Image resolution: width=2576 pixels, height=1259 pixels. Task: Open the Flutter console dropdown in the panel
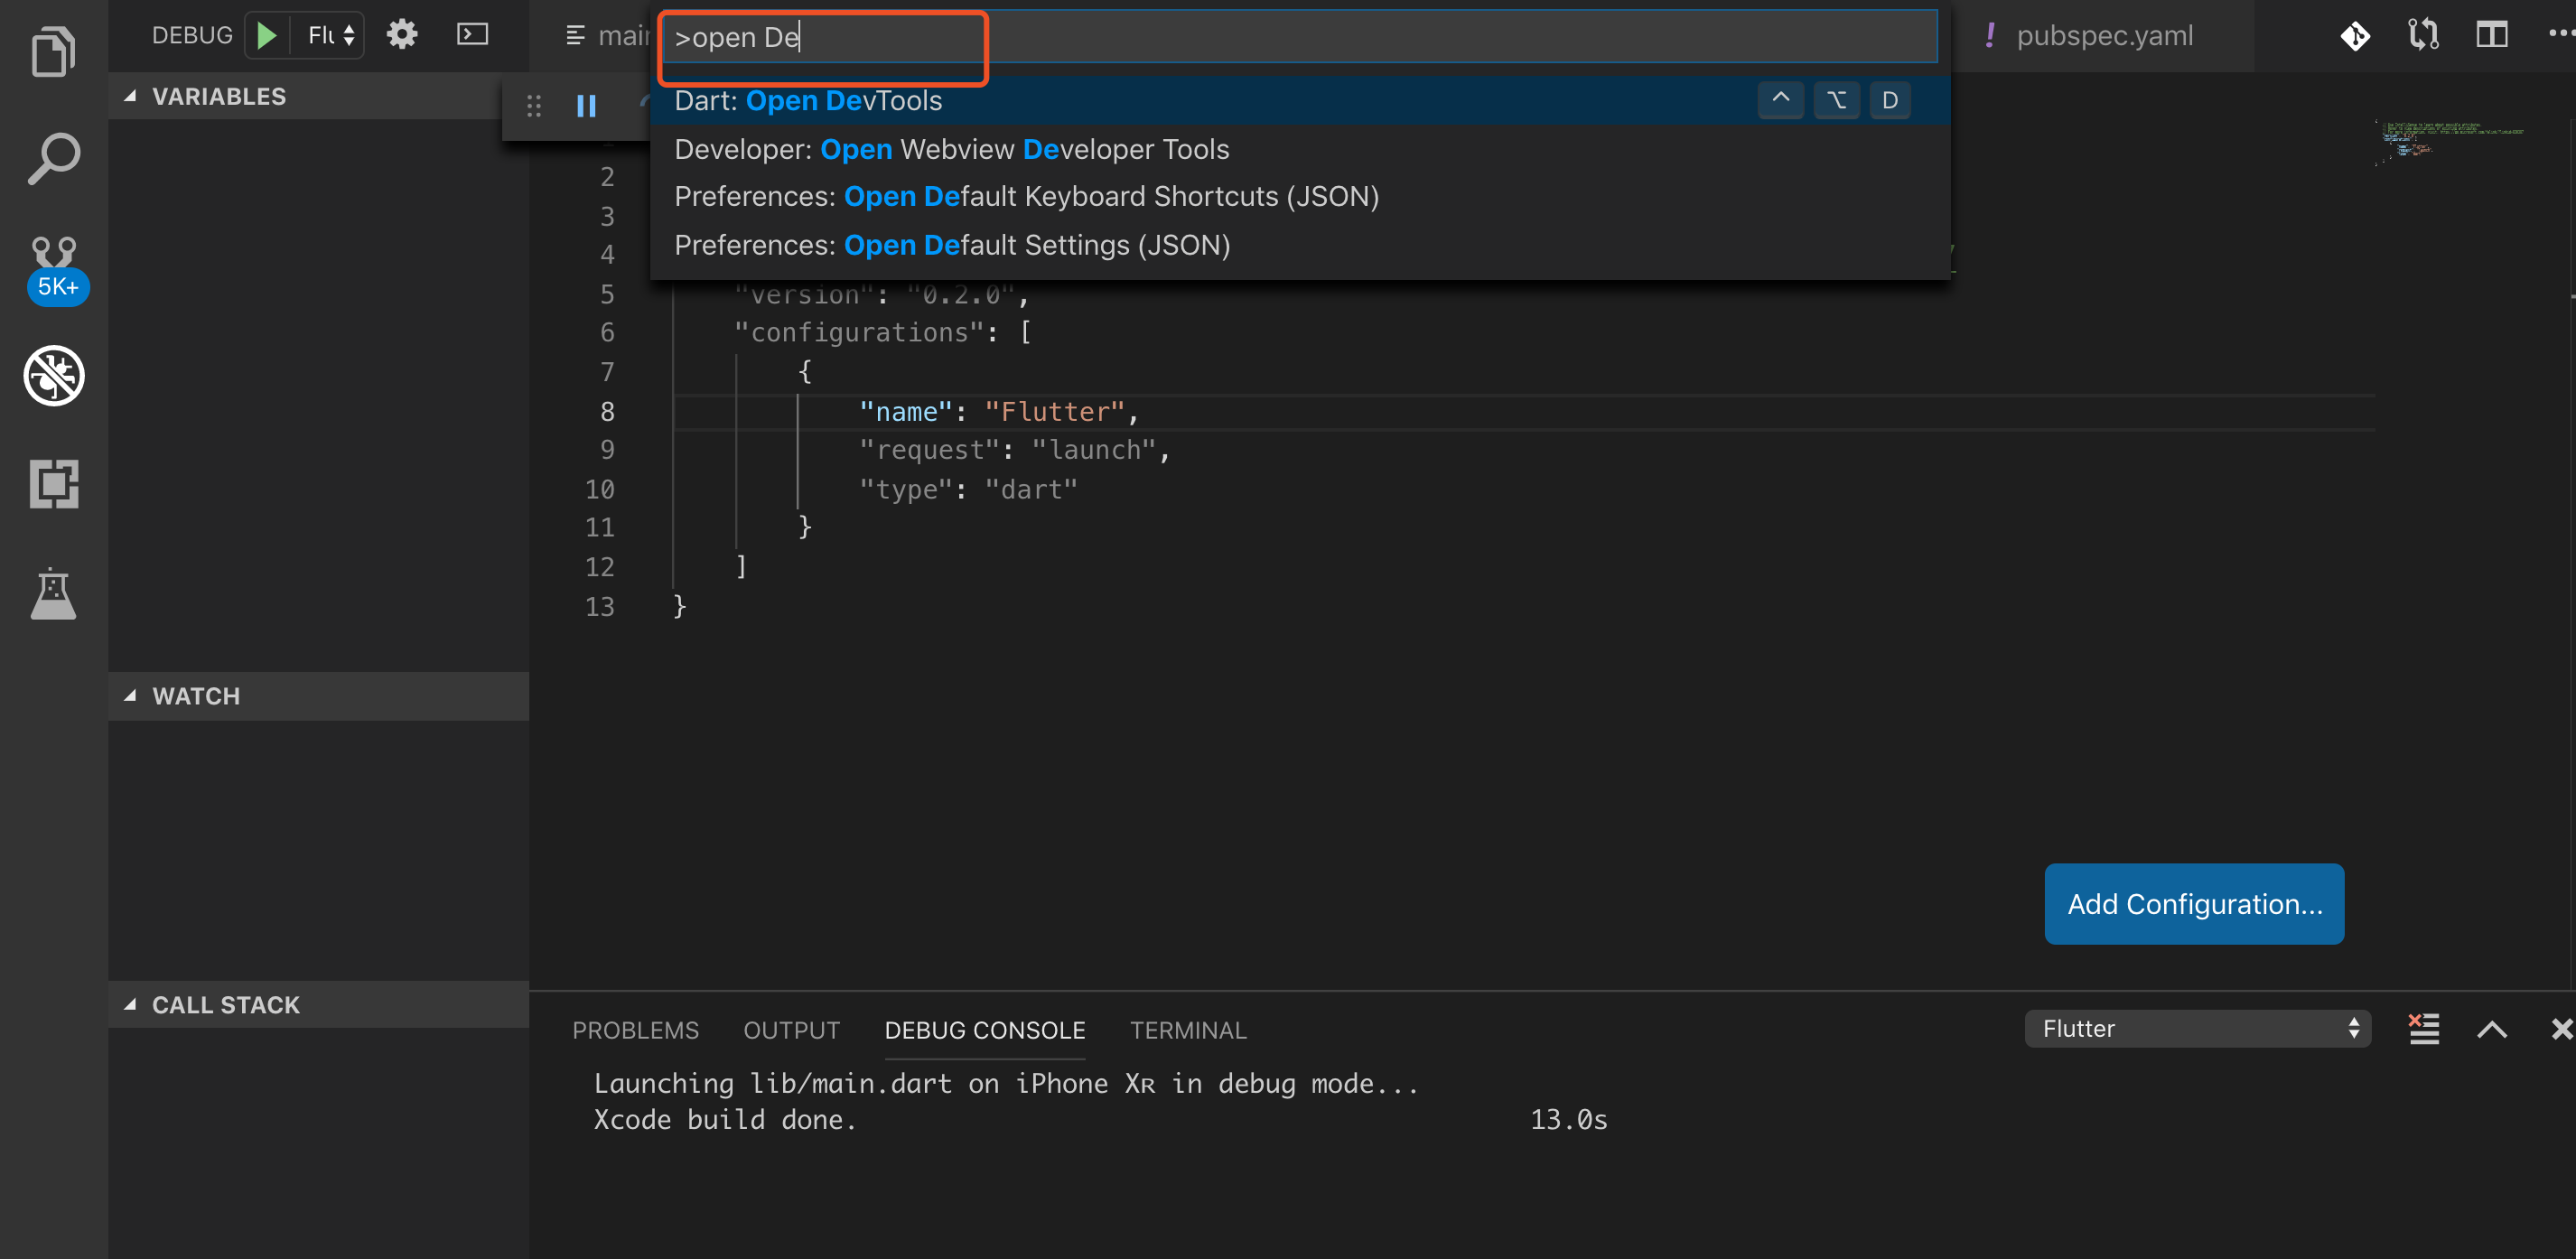click(2197, 1028)
